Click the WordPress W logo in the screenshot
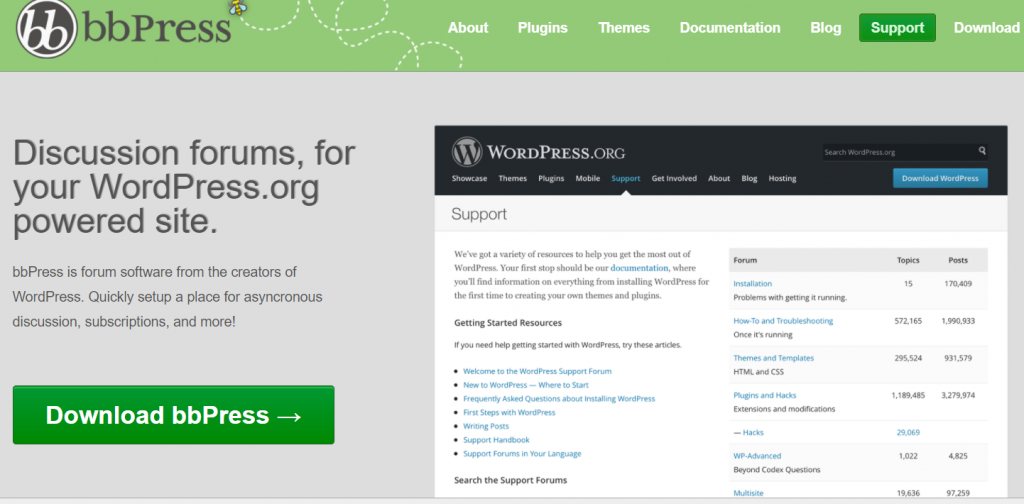Viewport: 1024px width, 504px height. tap(467, 152)
